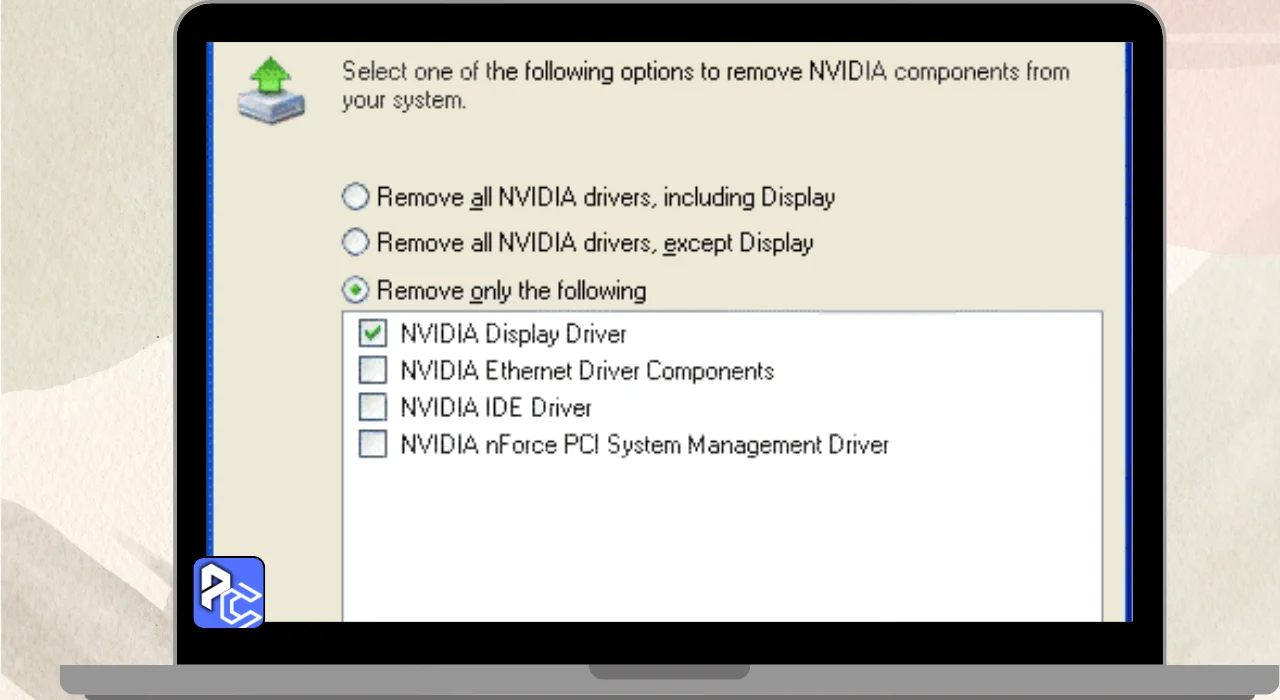Check the nForce PCI System Management Driver box
The width and height of the screenshot is (1280, 700).
click(373, 444)
